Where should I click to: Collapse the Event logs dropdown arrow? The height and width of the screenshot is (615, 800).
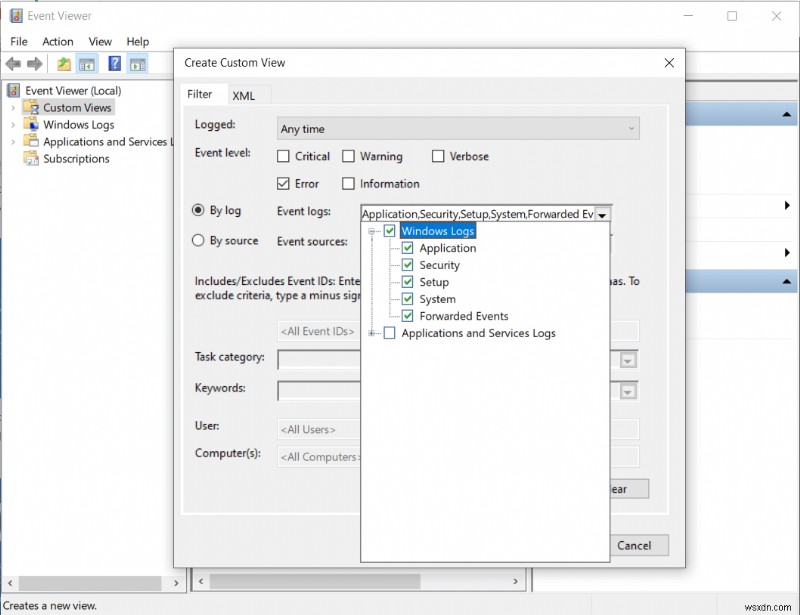coord(603,214)
